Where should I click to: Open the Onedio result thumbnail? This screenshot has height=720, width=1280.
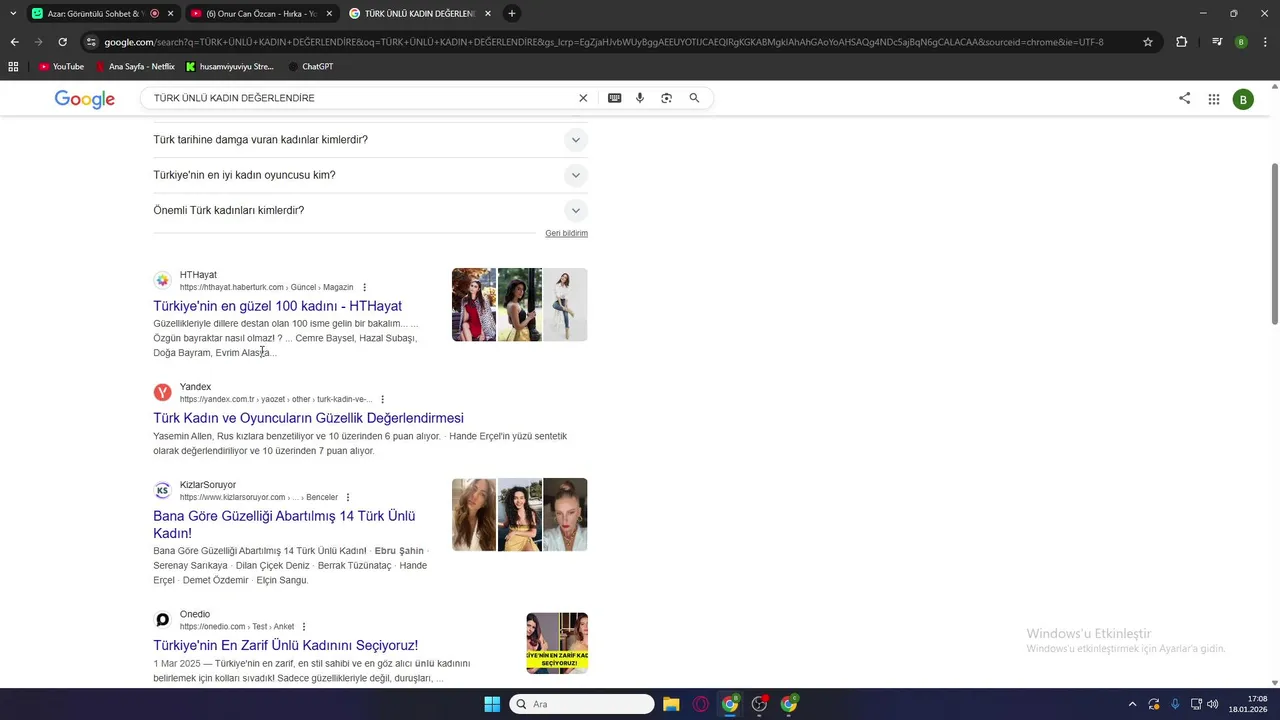click(x=557, y=643)
